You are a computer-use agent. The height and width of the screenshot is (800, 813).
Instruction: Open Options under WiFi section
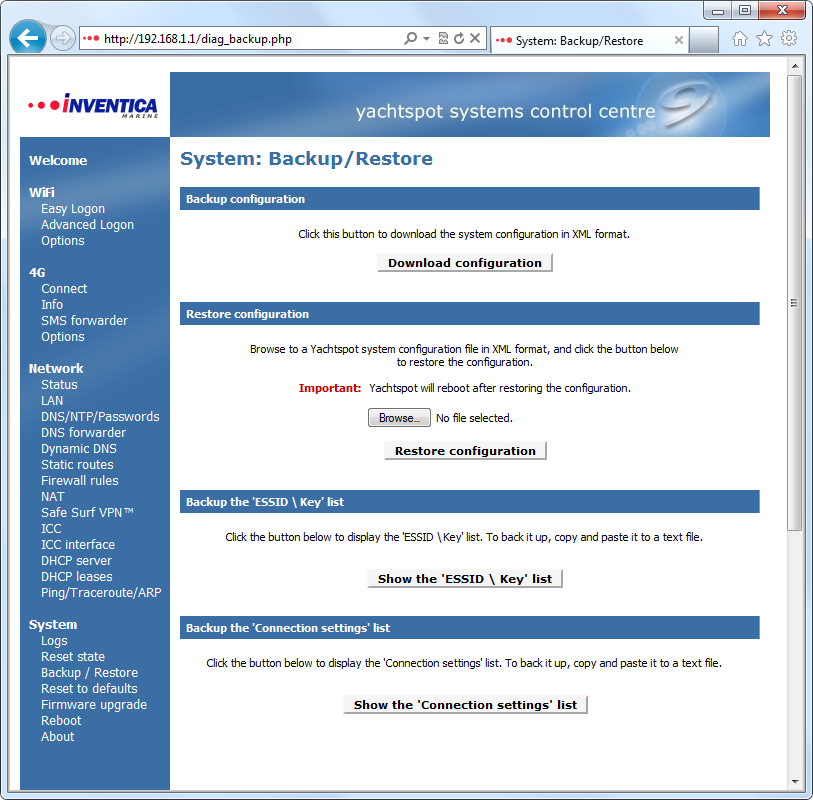tap(63, 241)
